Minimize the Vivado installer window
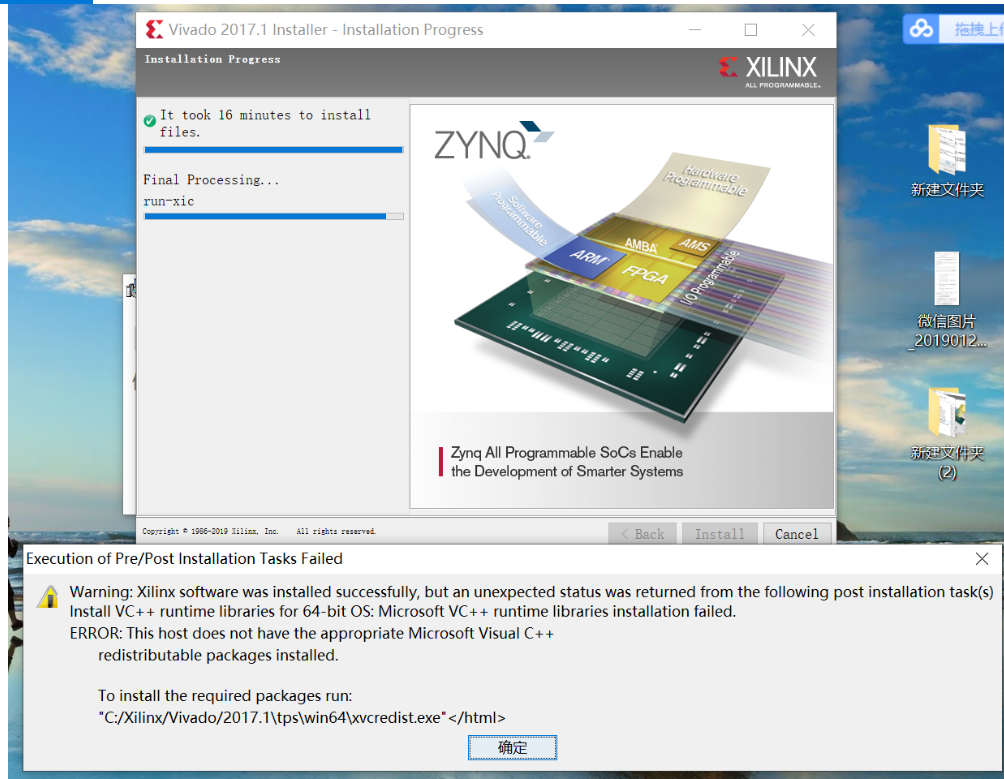Screen dimensions: 1004x779 (x=695, y=30)
